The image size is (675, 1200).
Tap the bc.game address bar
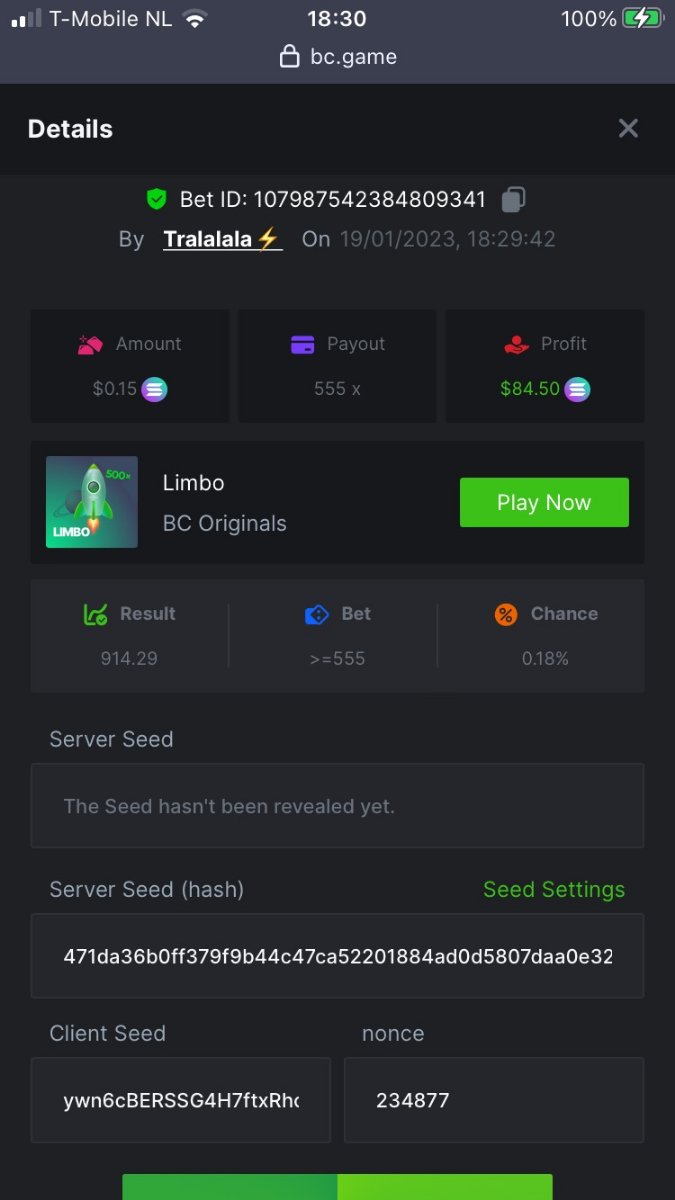tap(338, 57)
